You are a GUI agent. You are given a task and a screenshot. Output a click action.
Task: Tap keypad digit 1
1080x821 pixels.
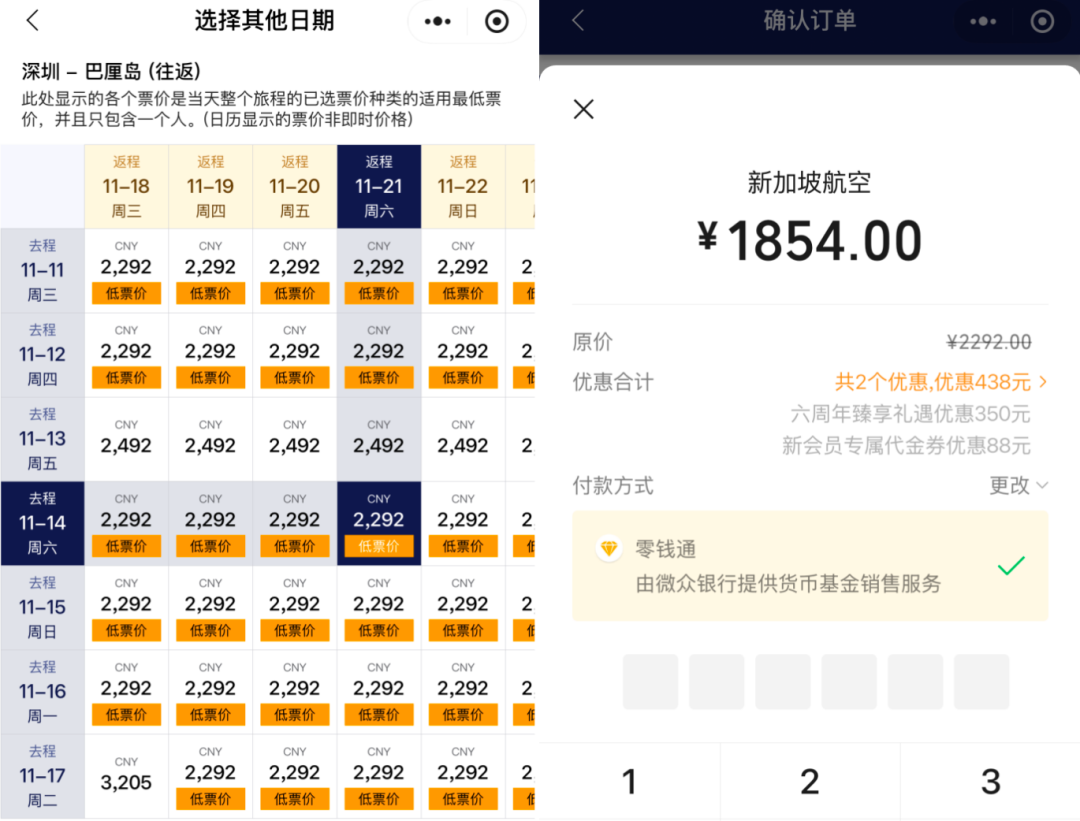pyautogui.click(x=630, y=782)
